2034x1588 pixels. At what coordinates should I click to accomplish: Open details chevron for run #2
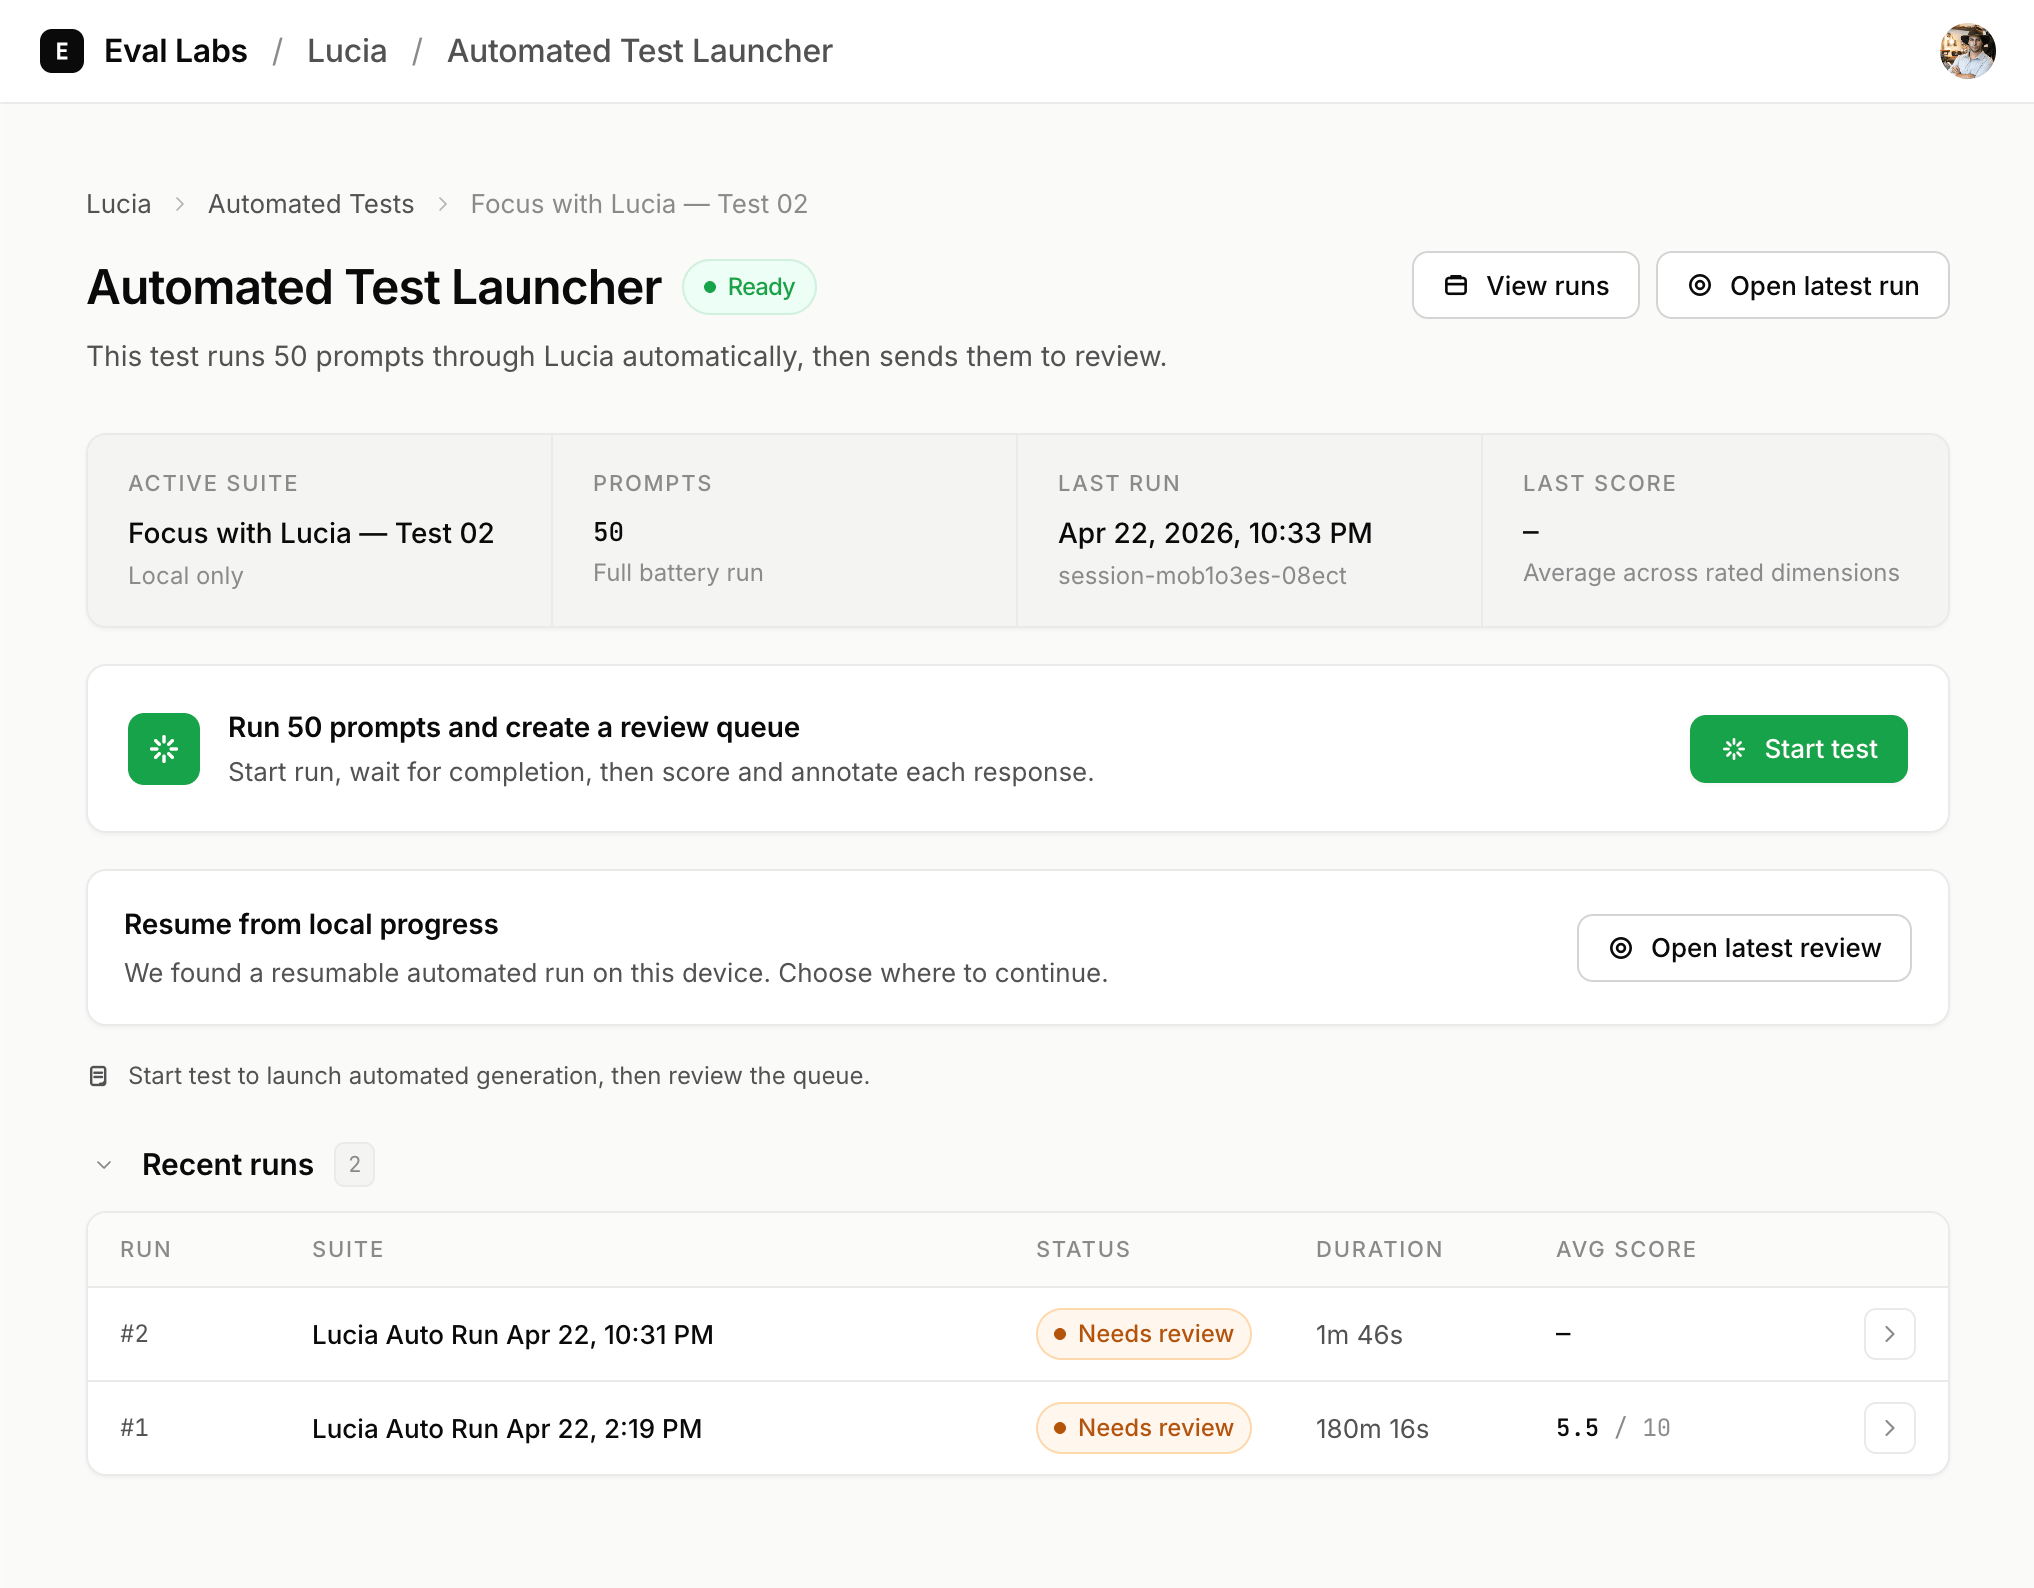click(x=1890, y=1334)
